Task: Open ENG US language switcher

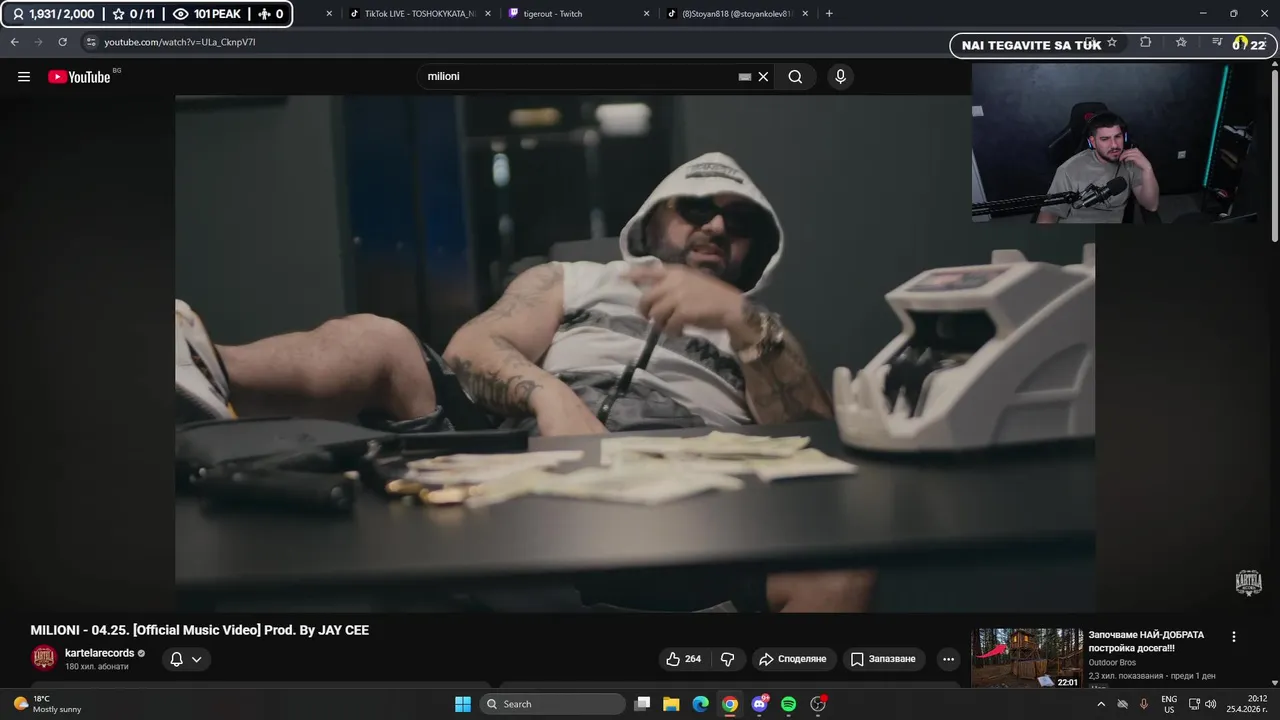Action: coord(1169,704)
